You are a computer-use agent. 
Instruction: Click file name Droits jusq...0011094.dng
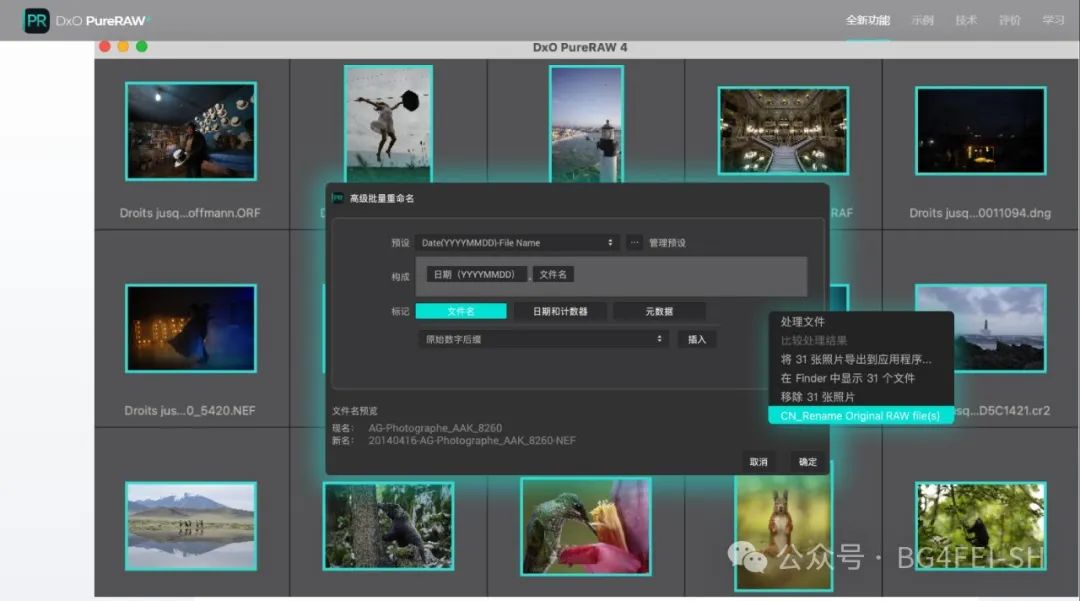pos(980,213)
